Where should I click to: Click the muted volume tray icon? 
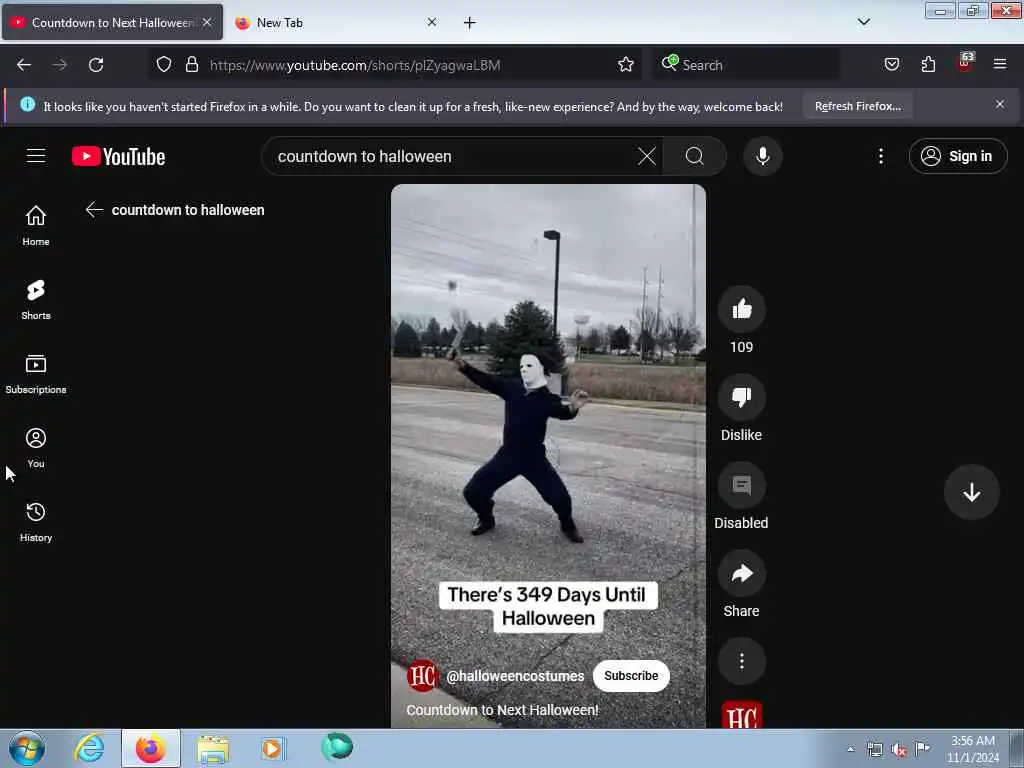pos(899,750)
